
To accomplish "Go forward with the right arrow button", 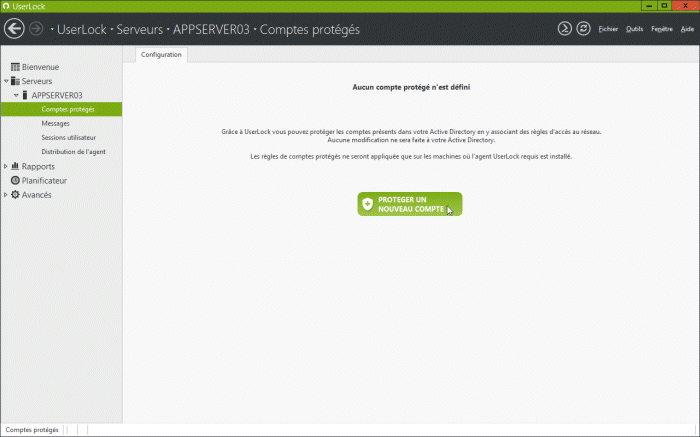I will pos(36,29).
